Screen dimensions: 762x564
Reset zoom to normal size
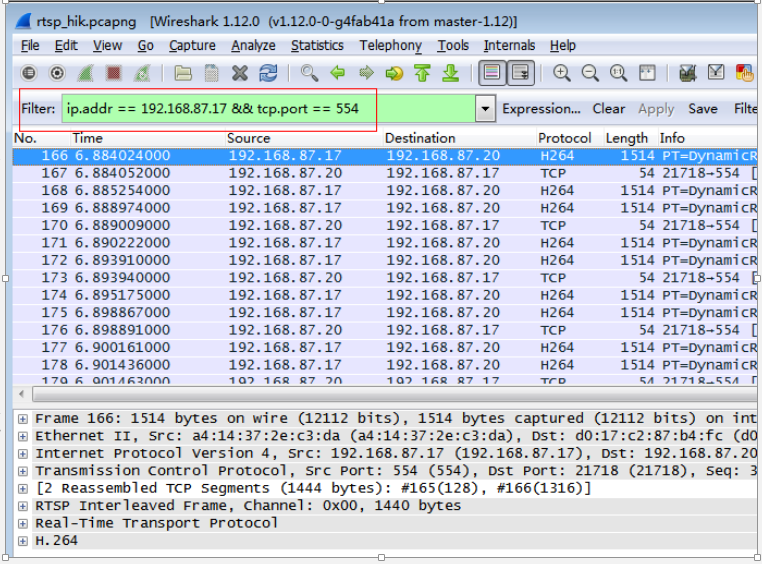pyautogui.click(x=618, y=73)
